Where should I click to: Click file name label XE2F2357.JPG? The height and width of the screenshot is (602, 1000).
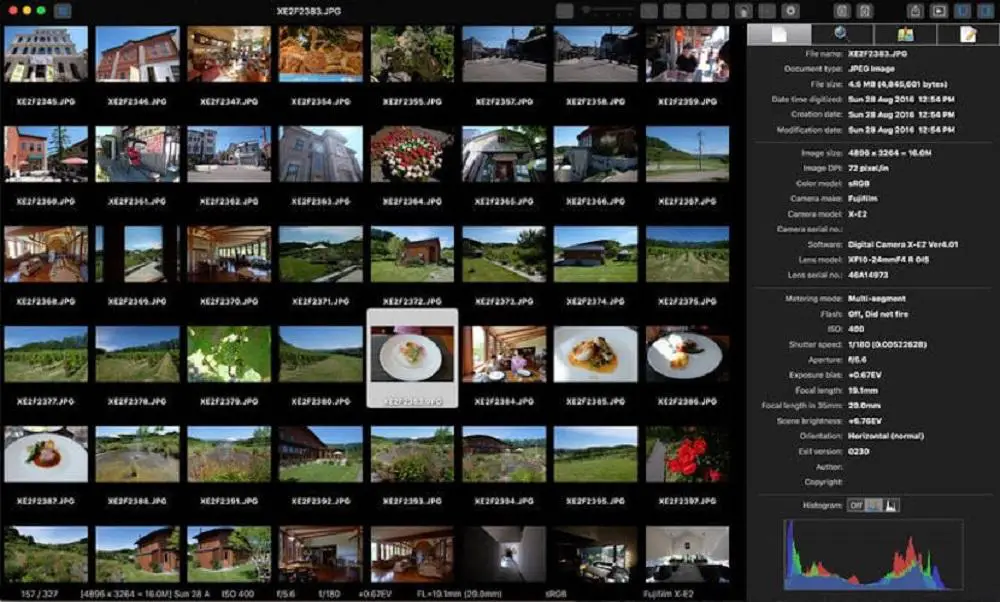(x=504, y=101)
